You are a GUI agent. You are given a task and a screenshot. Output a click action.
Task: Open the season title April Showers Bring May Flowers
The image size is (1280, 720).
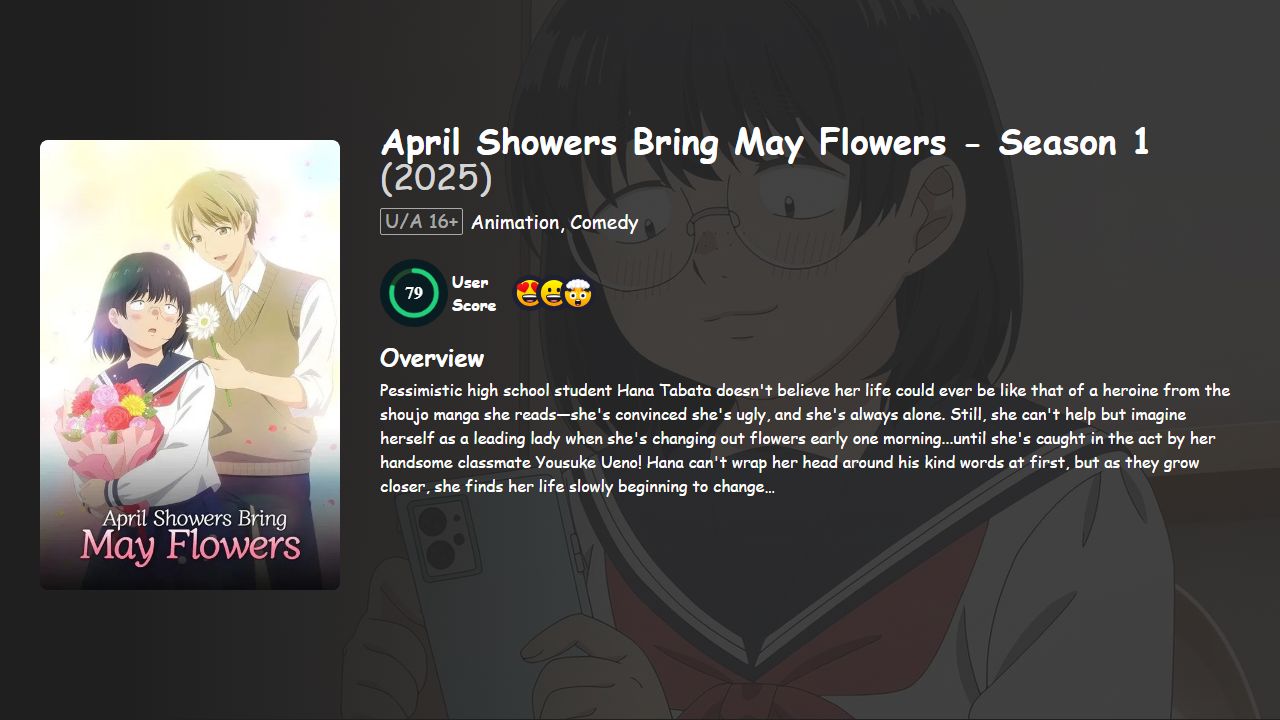[765, 142]
